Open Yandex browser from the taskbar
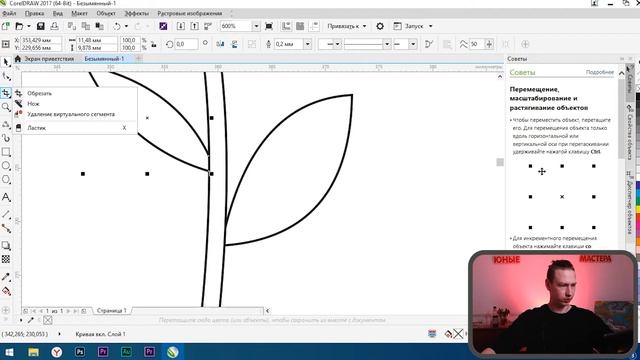 [57, 352]
